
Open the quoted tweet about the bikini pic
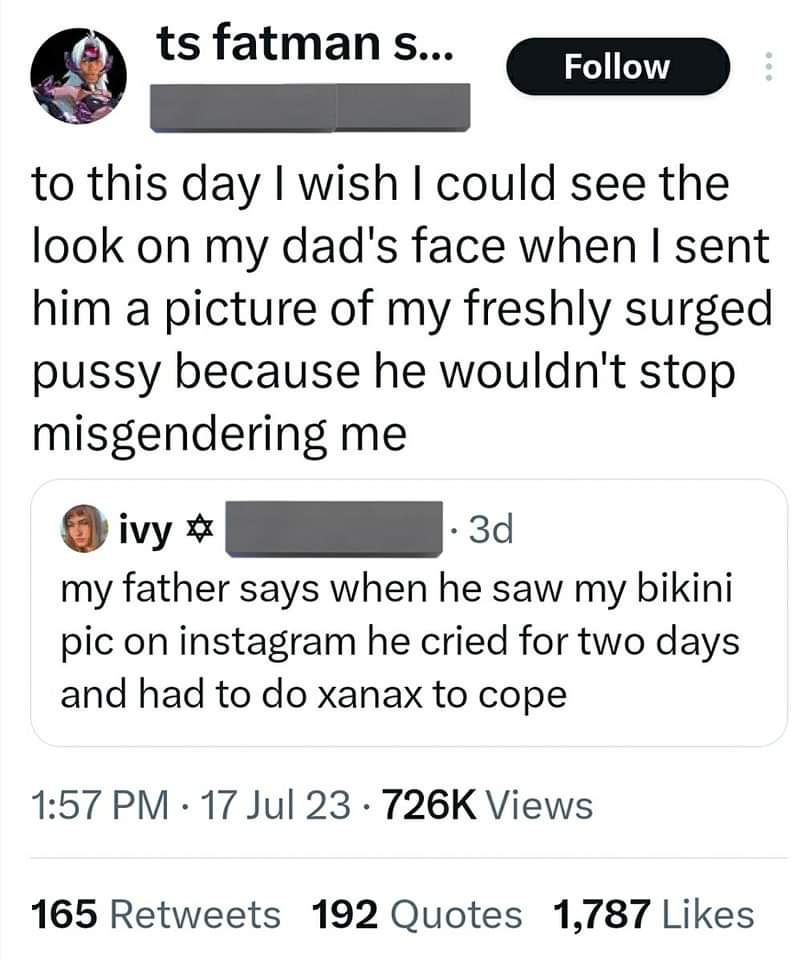pos(408,613)
